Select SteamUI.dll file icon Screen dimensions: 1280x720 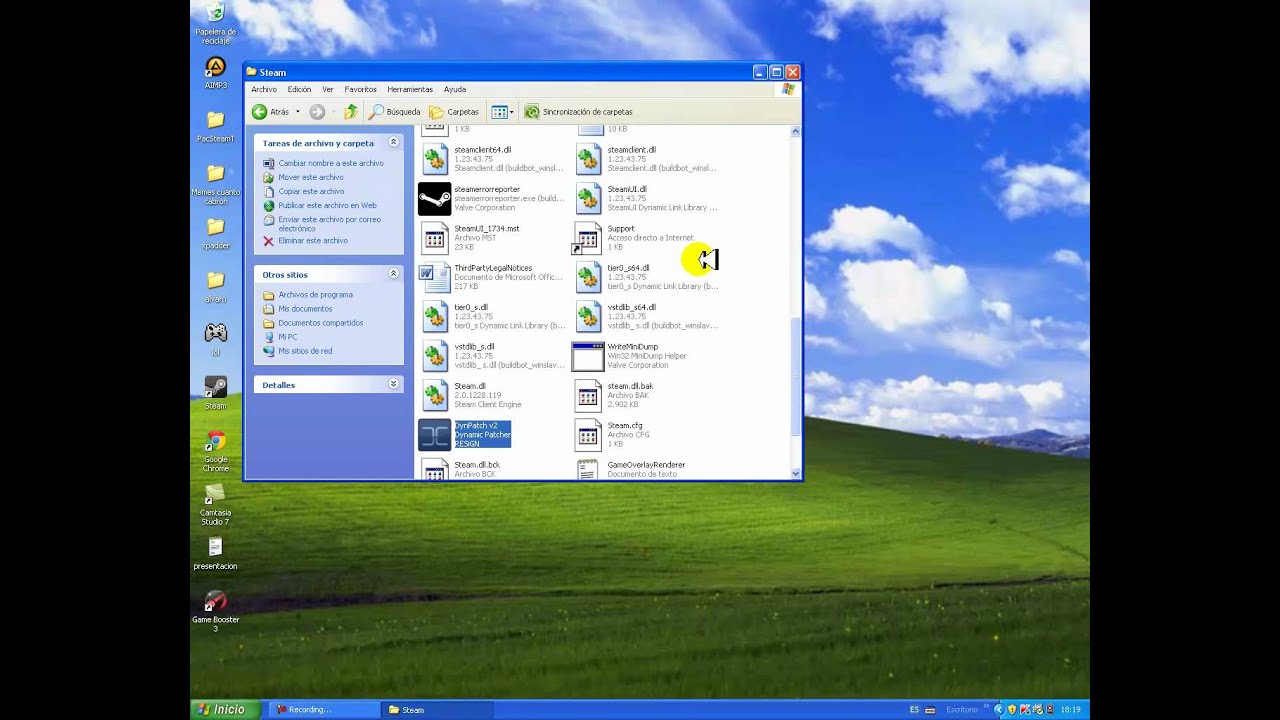[588, 198]
